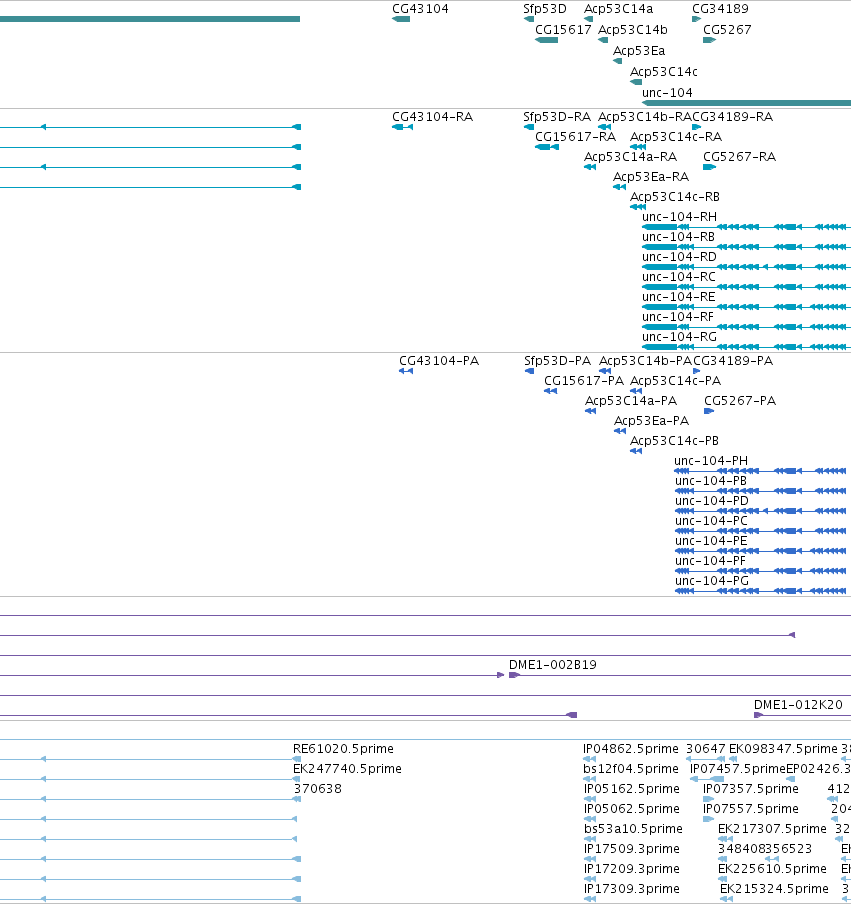Click the 370638 EST label
851x904 pixels.
click(318, 788)
